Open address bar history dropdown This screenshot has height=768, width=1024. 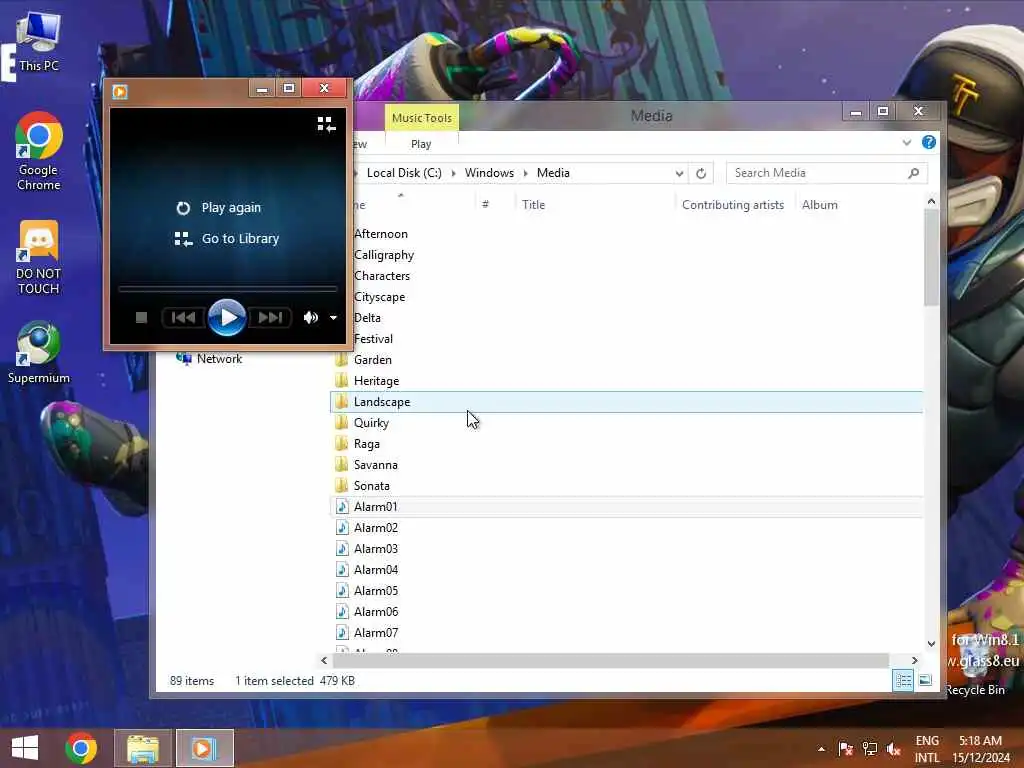pos(679,173)
